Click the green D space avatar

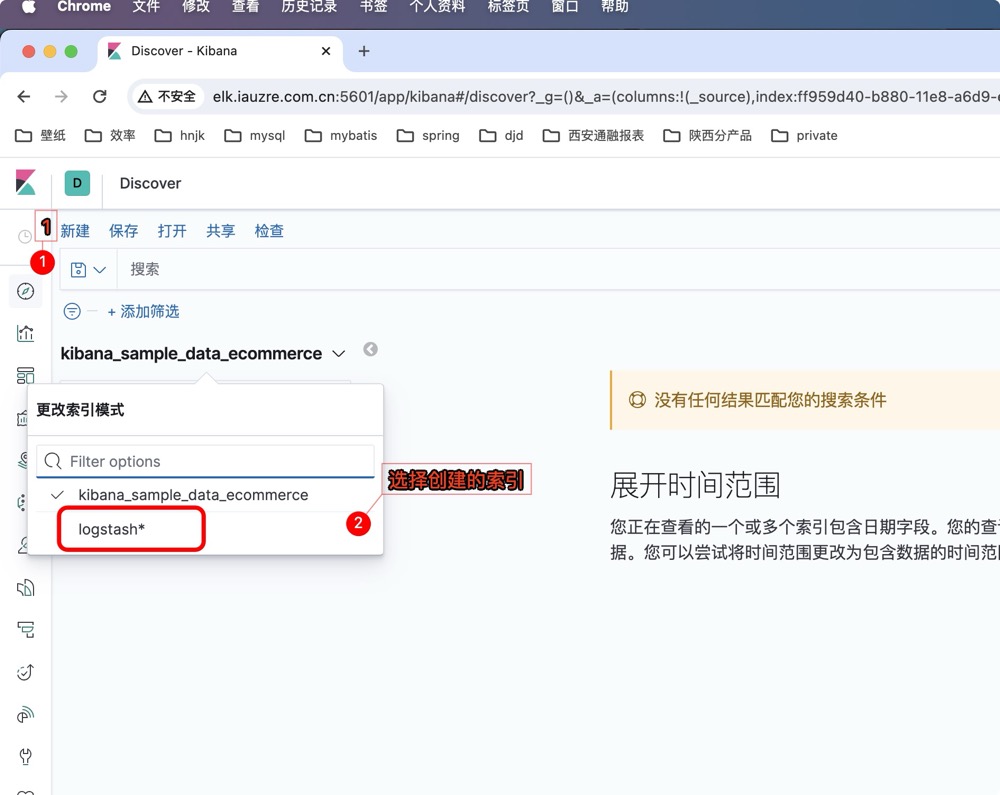coord(77,183)
